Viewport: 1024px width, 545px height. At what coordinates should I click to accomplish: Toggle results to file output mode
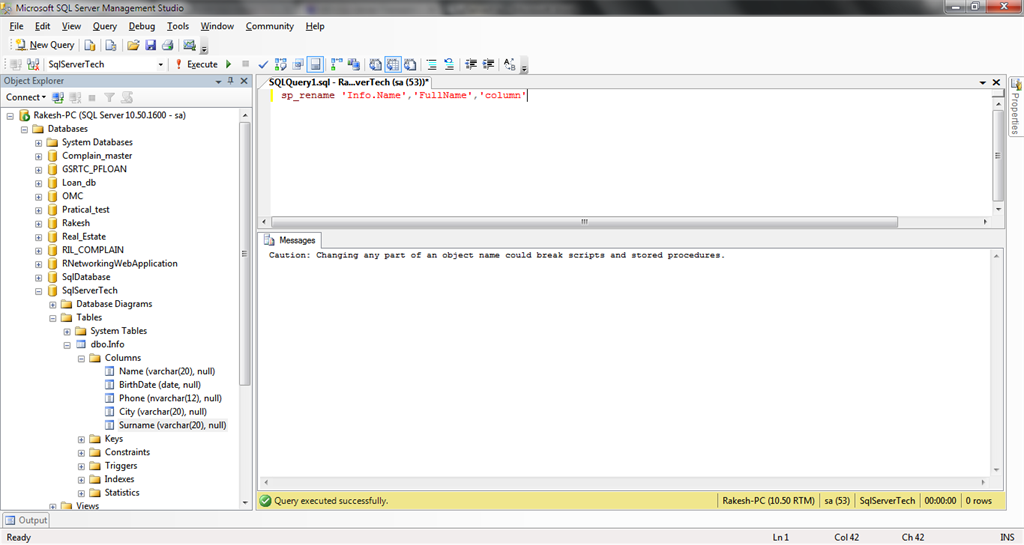(x=410, y=64)
